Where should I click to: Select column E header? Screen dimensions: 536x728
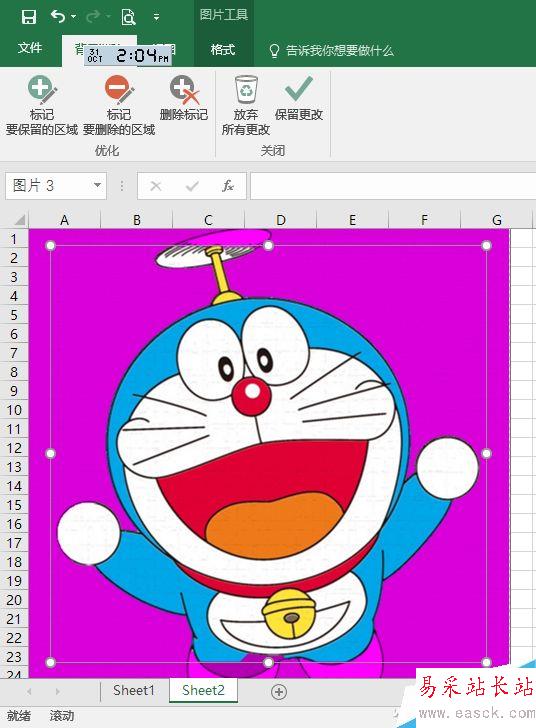(353, 219)
